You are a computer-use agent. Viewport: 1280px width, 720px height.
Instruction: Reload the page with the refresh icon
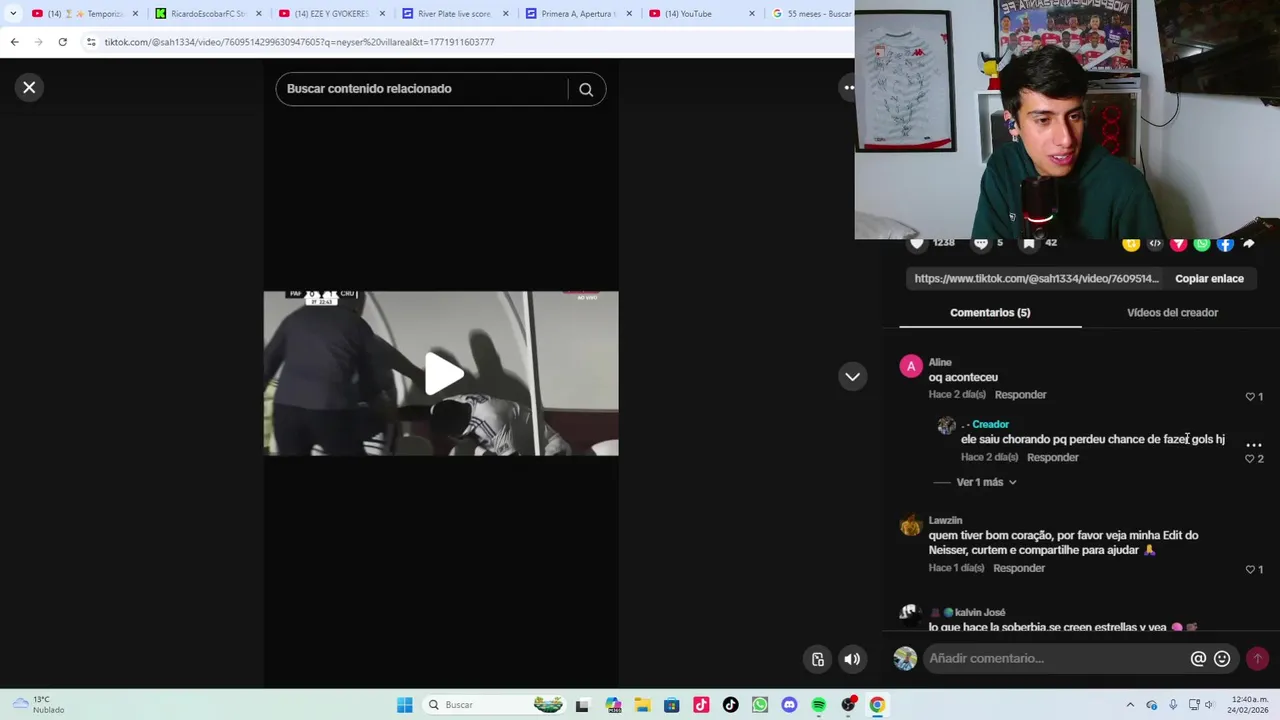point(62,42)
